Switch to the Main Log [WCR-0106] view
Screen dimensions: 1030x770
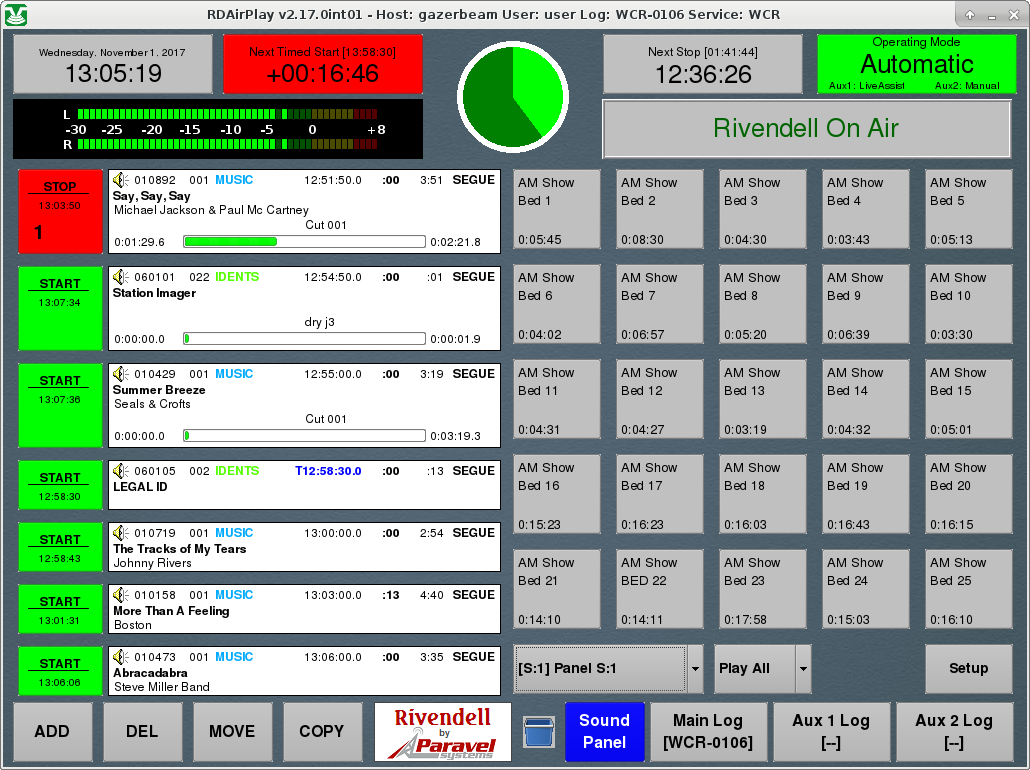click(x=709, y=732)
